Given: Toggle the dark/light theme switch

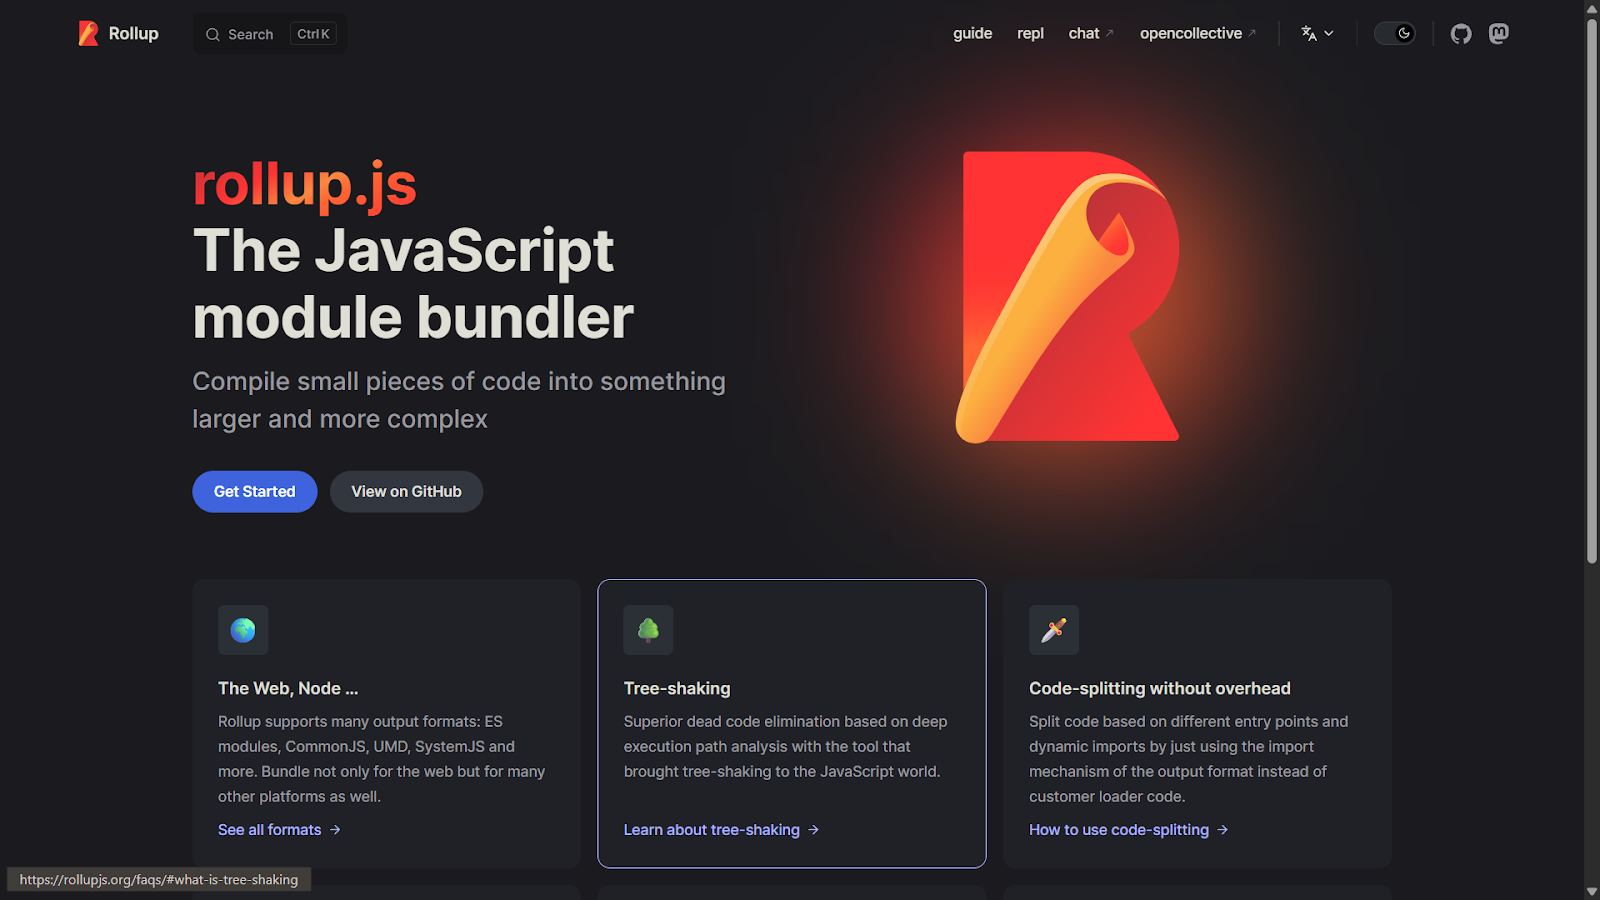Looking at the screenshot, I should point(1395,34).
